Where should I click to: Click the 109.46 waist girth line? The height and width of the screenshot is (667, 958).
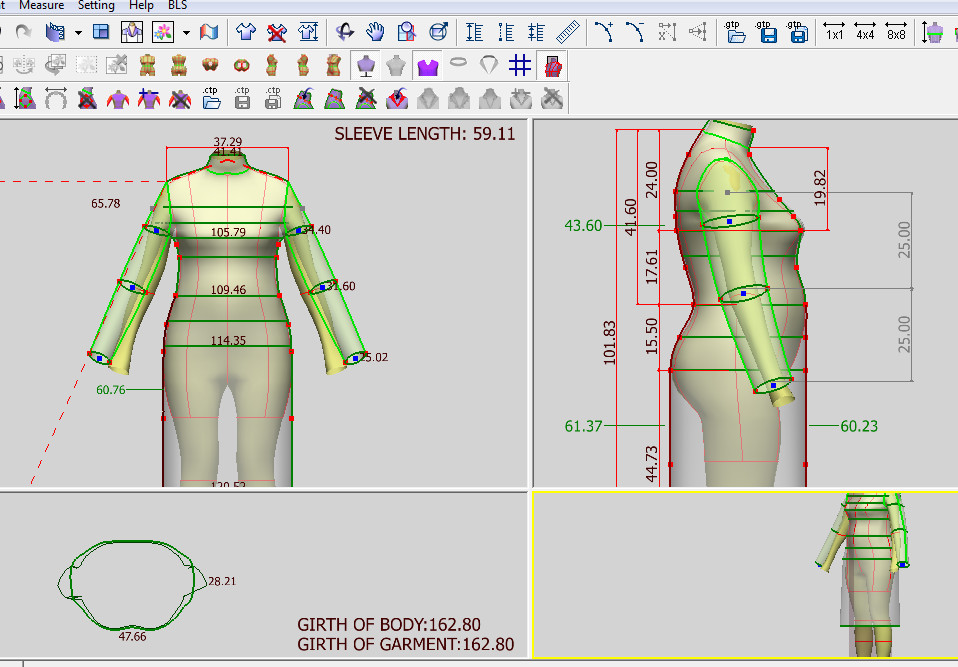point(228,297)
